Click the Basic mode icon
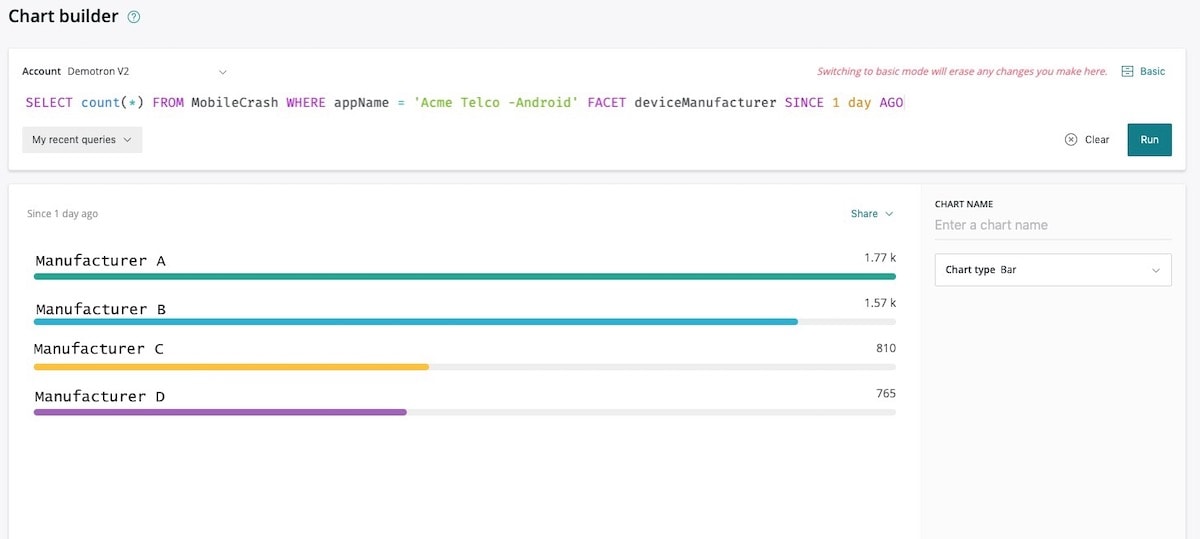Viewport: 1200px width, 539px height. pyautogui.click(x=1127, y=72)
